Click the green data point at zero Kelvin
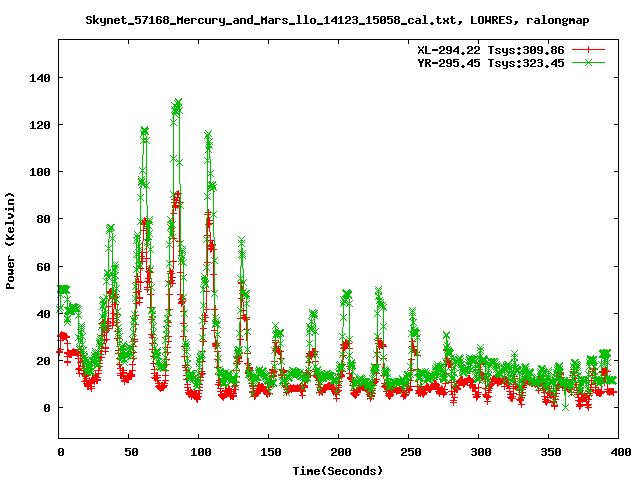This screenshot has width=640, height=480. point(565,407)
